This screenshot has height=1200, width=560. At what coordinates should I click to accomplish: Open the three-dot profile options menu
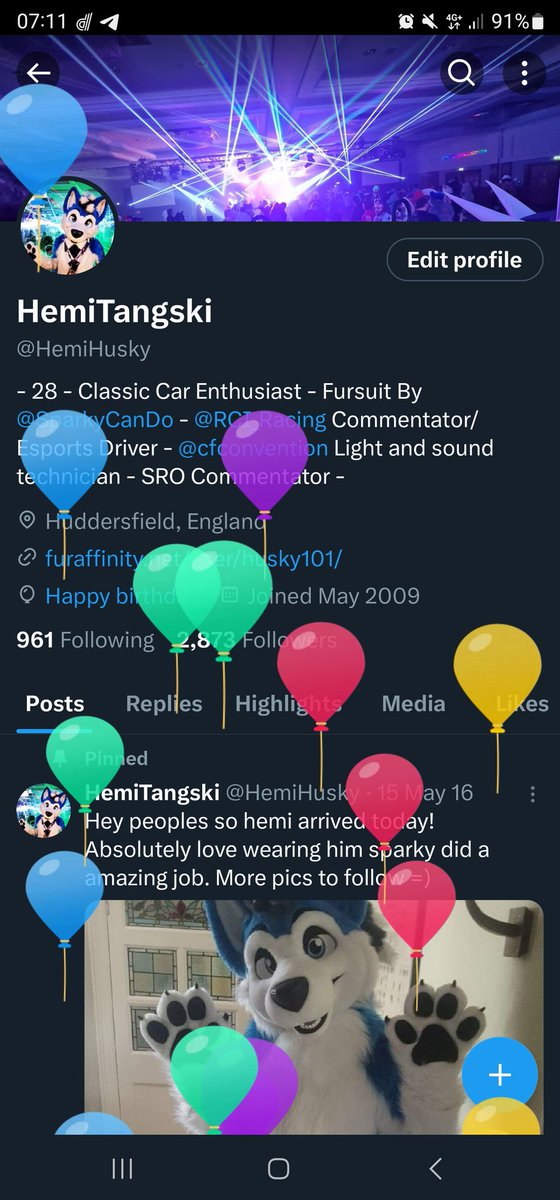point(521,72)
